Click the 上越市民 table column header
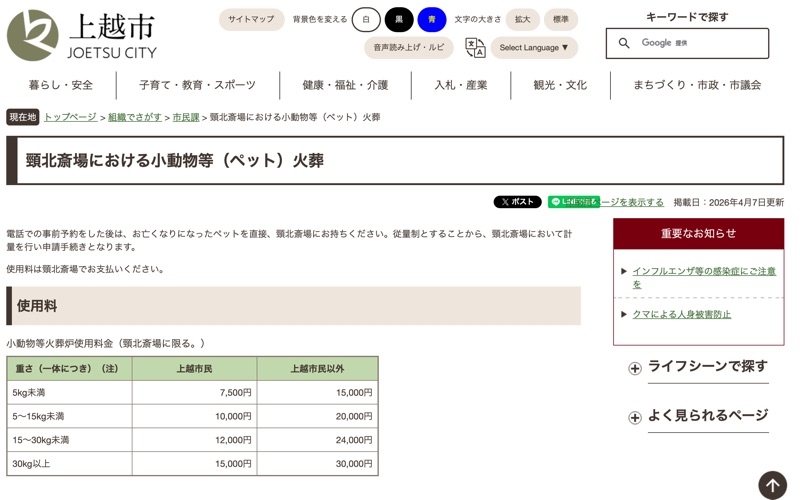The width and height of the screenshot is (800, 500). click(194, 368)
